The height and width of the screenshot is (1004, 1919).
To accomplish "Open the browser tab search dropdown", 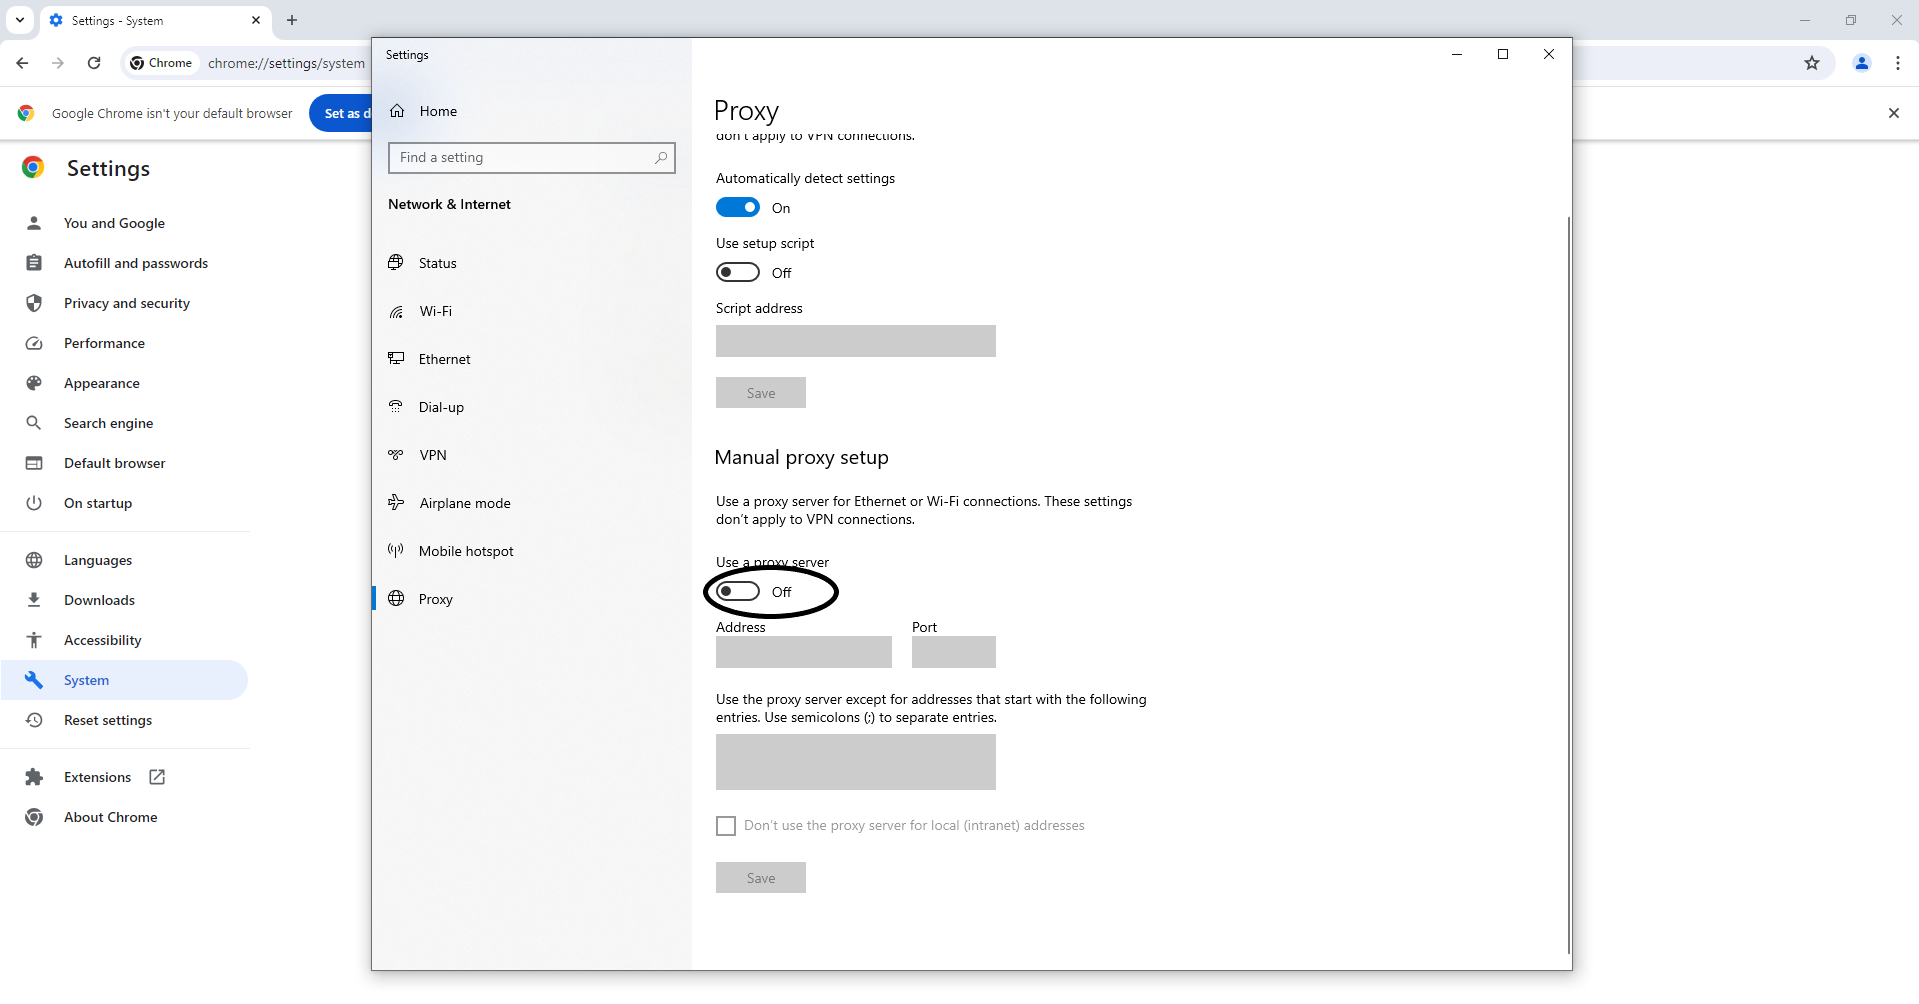I will pyautogui.click(x=19, y=20).
